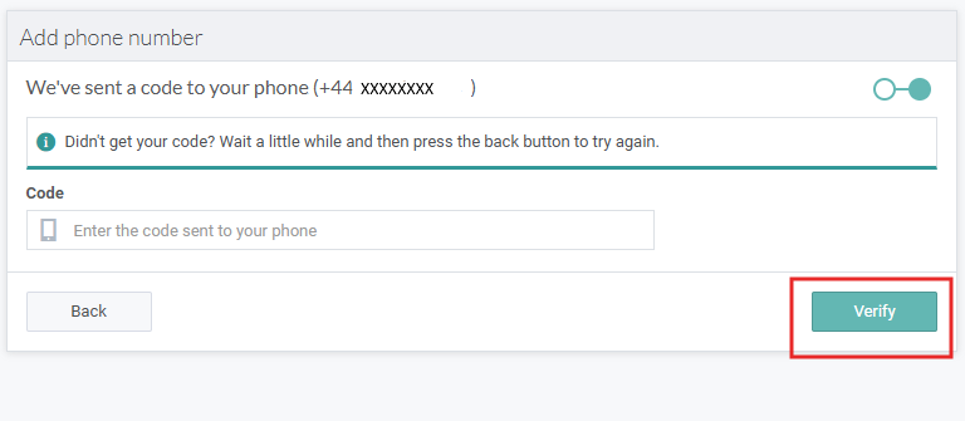Select the hollow first-step circle indicator
The height and width of the screenshot is (422, 966).
coord(884,90)
